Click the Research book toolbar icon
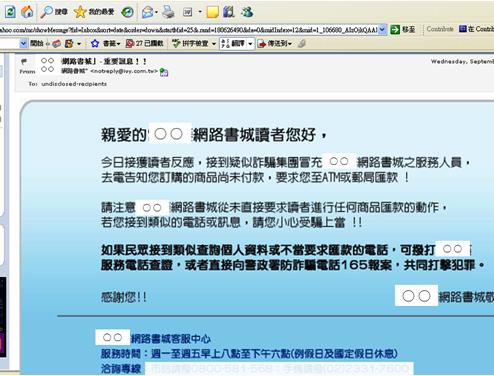Viewport: 494px width, 376px height. [x=229, y=12]
